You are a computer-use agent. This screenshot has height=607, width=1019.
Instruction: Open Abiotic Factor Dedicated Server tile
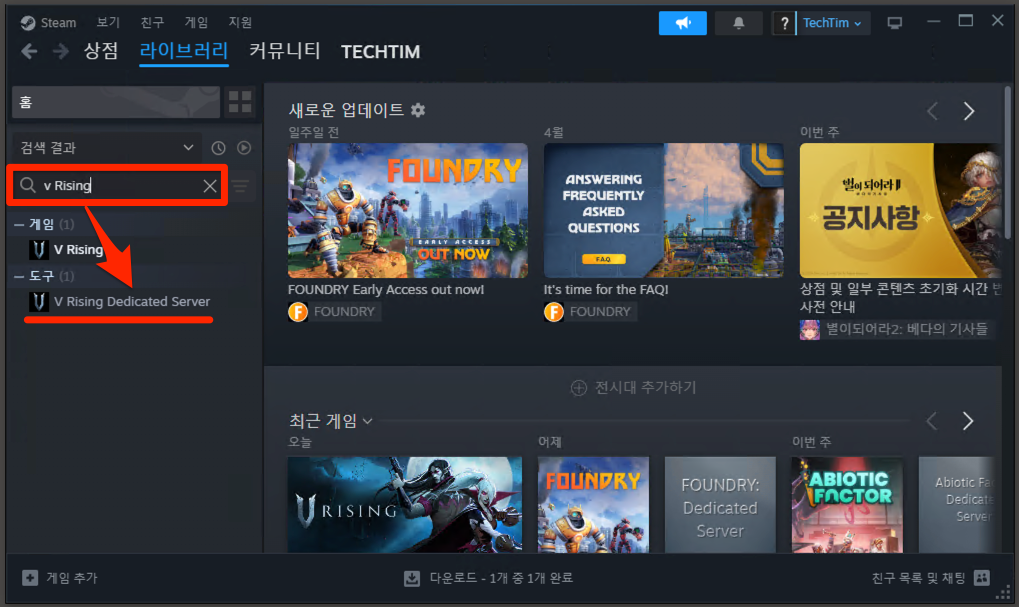957,504
